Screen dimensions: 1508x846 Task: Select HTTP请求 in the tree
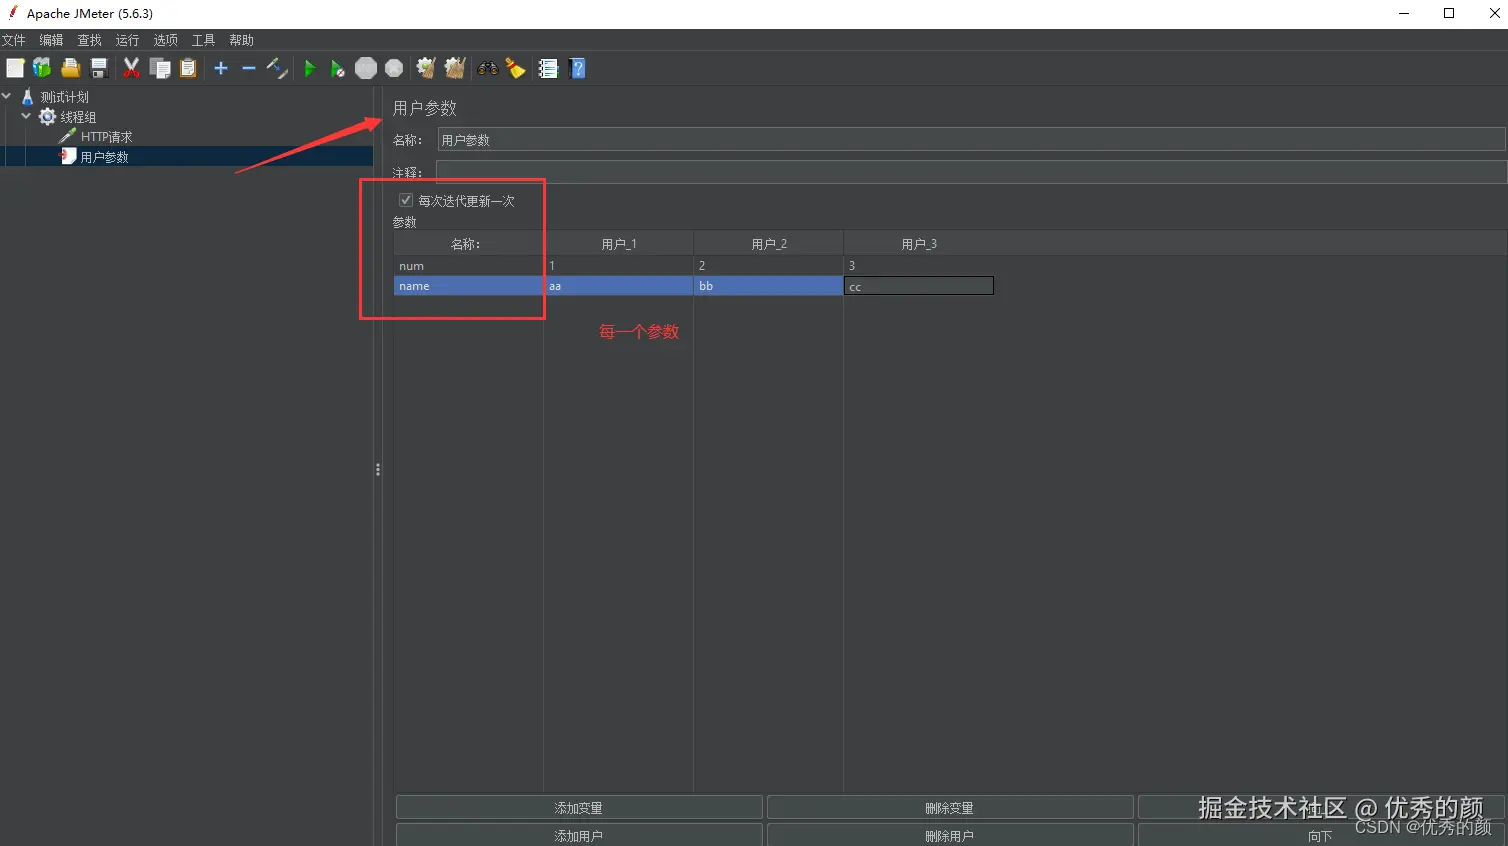coord(107,137)
